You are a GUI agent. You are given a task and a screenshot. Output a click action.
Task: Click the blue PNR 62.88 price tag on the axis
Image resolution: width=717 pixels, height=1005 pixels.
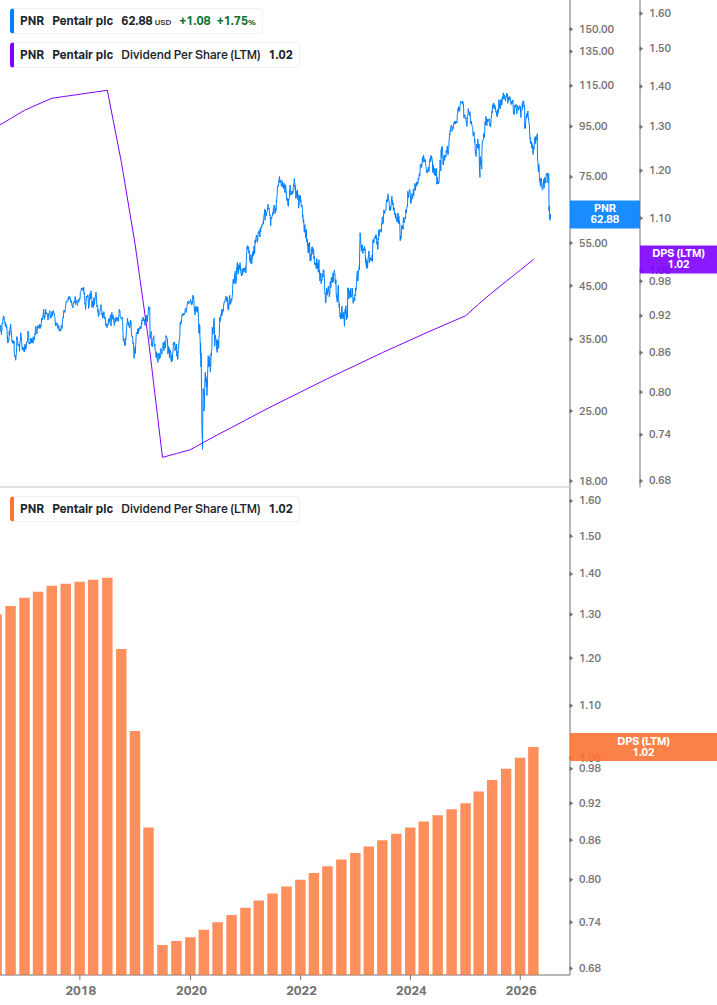(x=605, y=214)
